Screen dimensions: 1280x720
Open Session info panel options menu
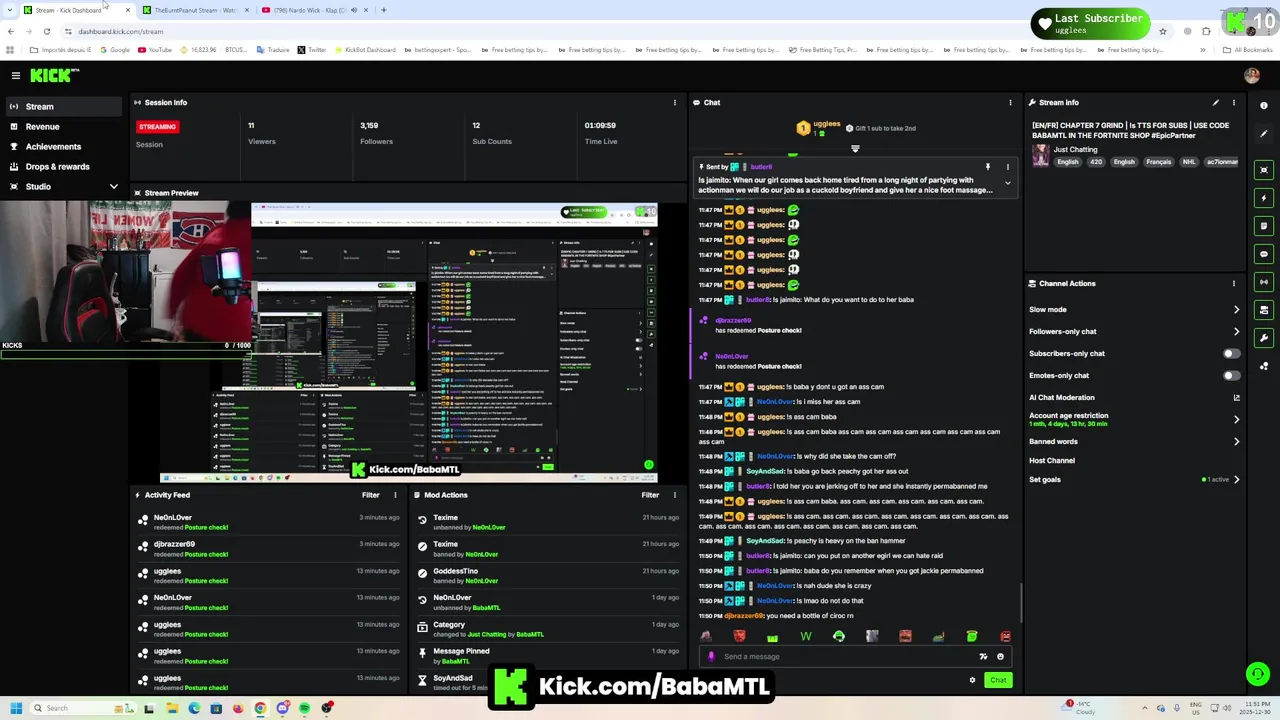tap(674, 102)
